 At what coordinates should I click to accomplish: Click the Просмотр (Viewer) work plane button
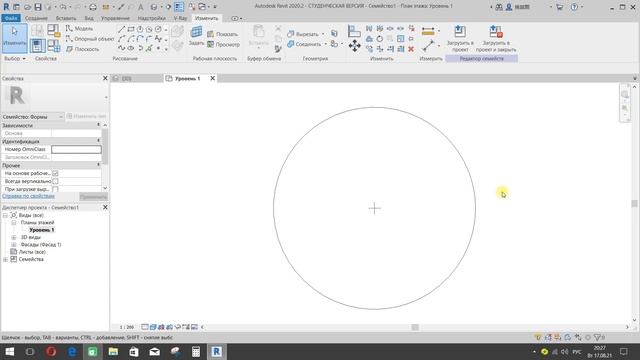pos(223,44)
